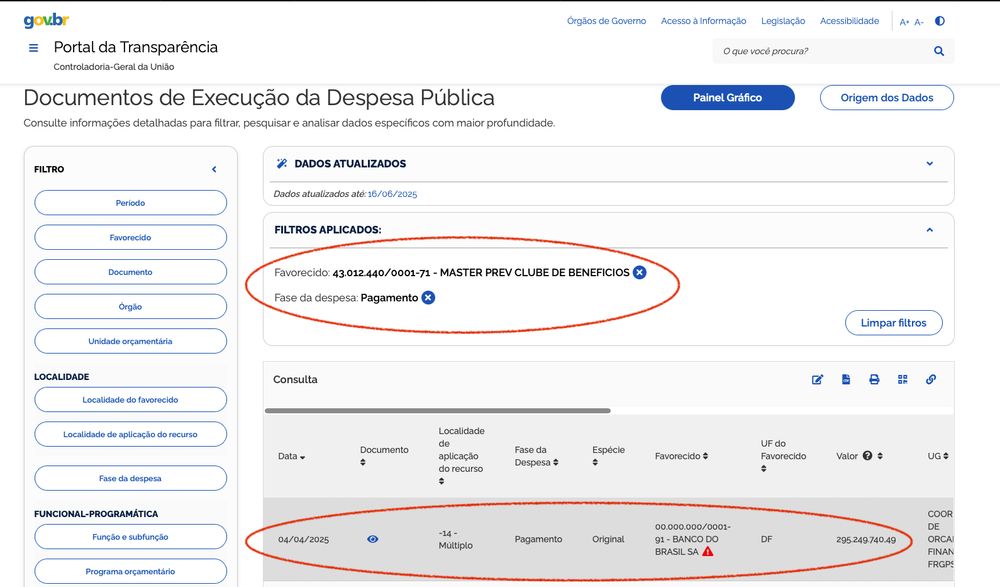Click the 'DF' cell in the row
The image size is (1000, 587).
766,539
